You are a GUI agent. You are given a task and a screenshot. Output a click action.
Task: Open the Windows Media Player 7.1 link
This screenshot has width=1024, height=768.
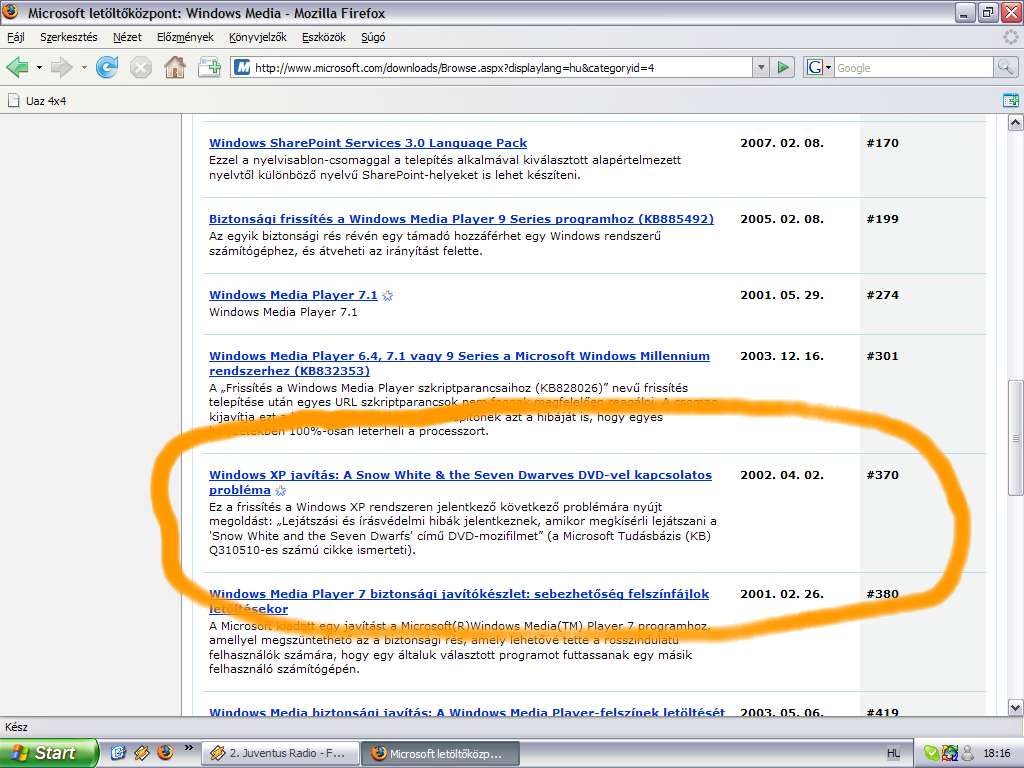(x=293, y=295)
